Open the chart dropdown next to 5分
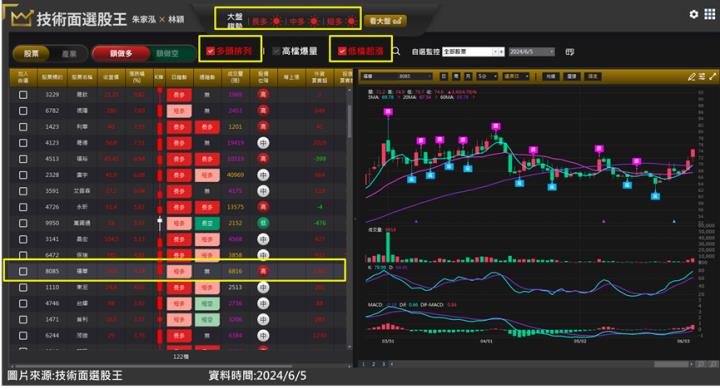The image size is (720, 389). 516,76
